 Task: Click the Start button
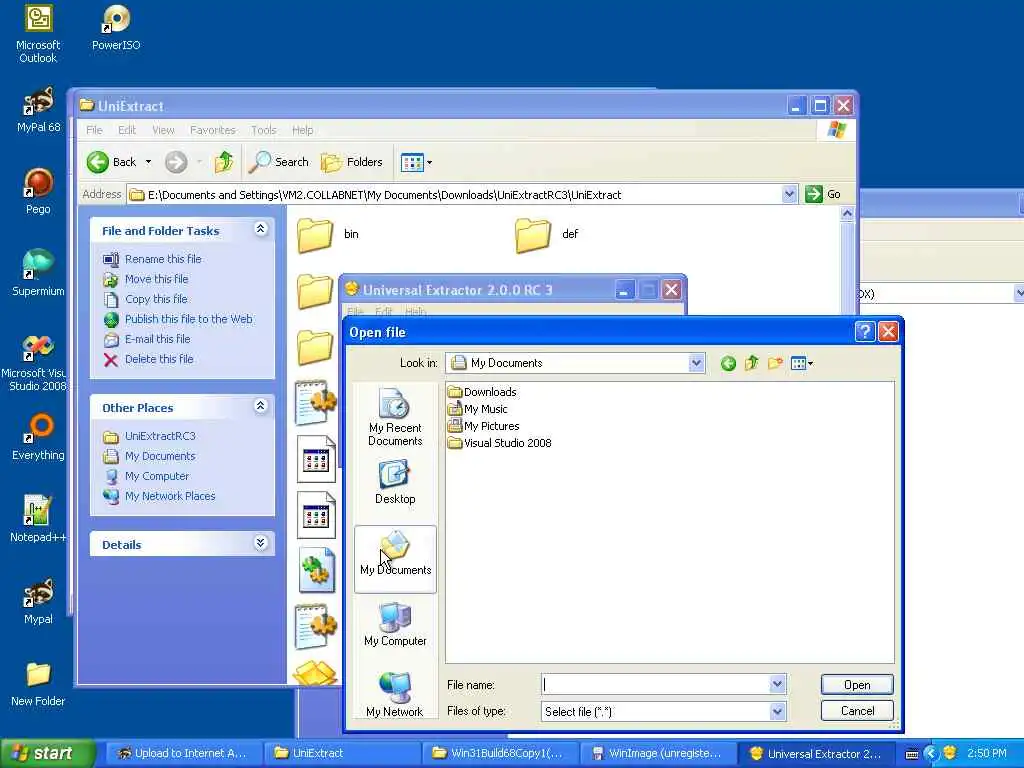pyautogui.click(x=48, y=753)
